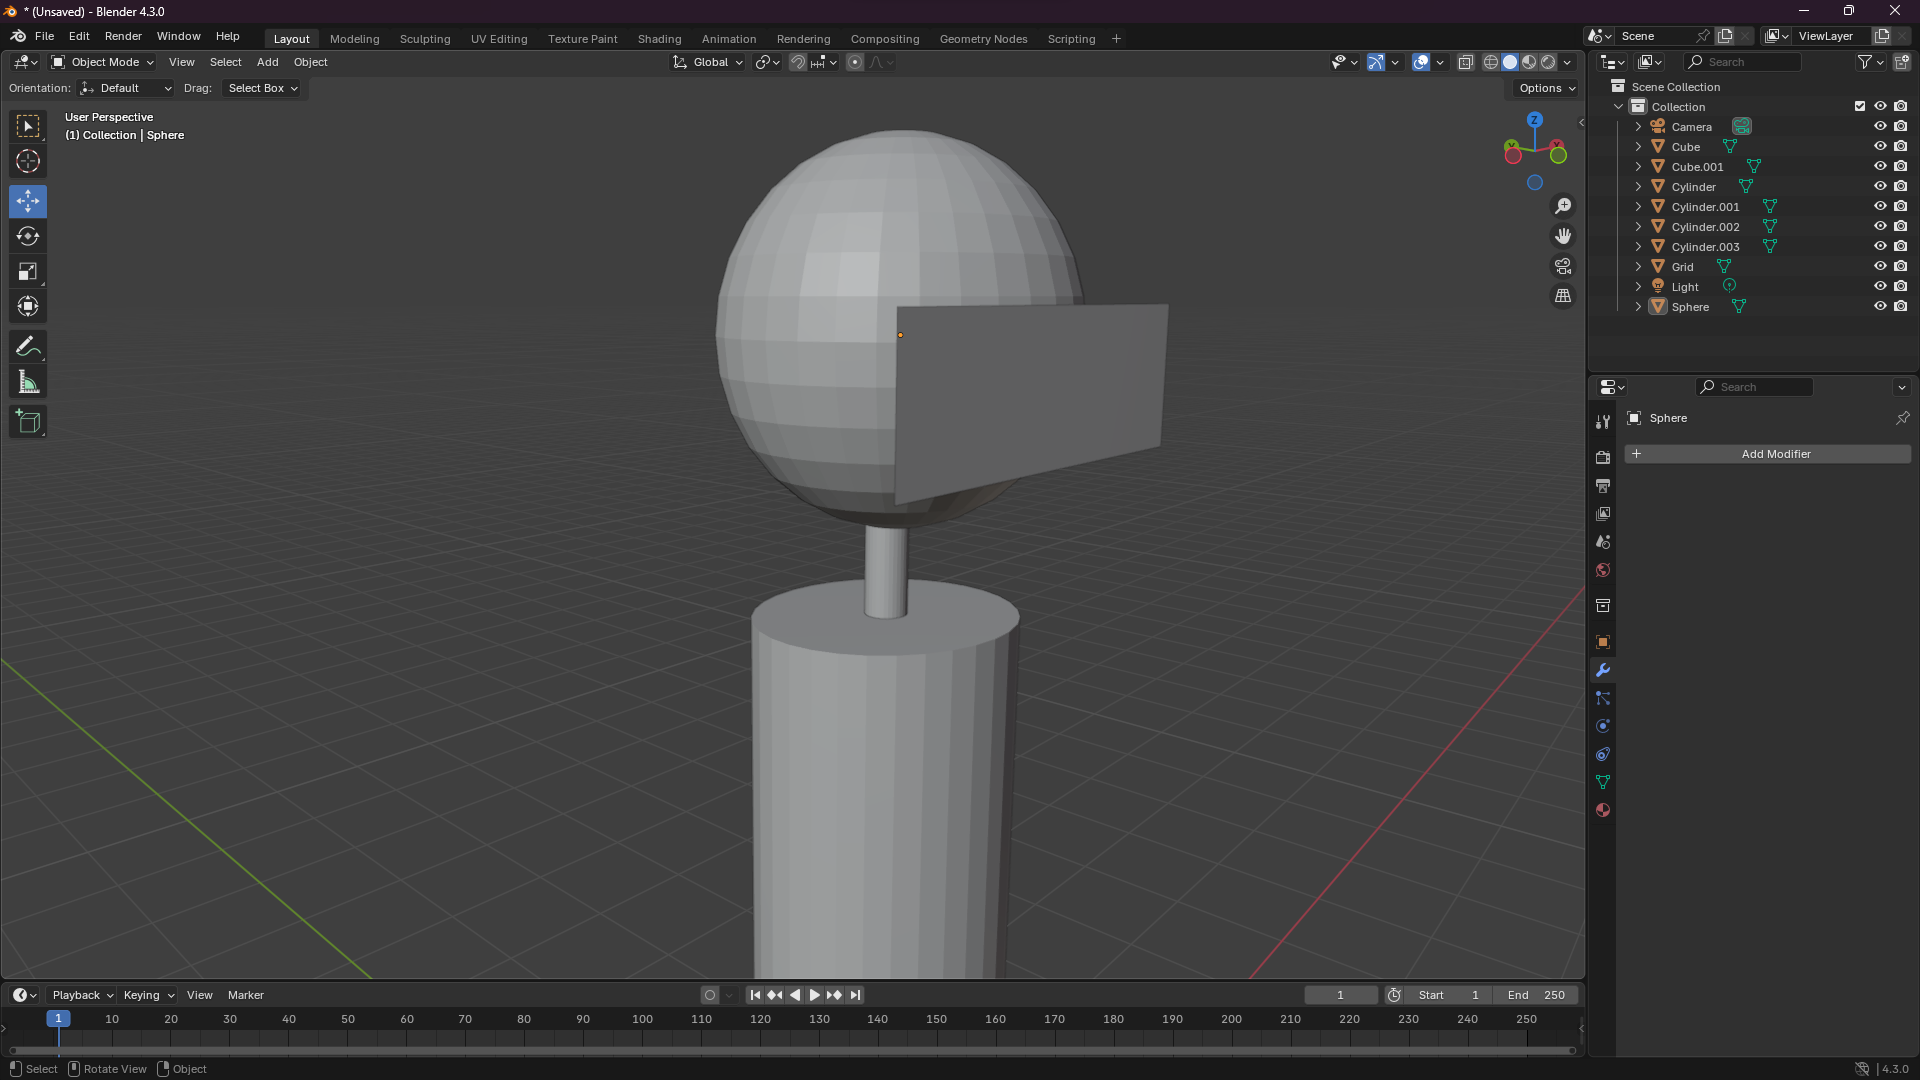Open the Object Mode dropdown
Screen dimensions: 1920x1080
coord(103,62)
